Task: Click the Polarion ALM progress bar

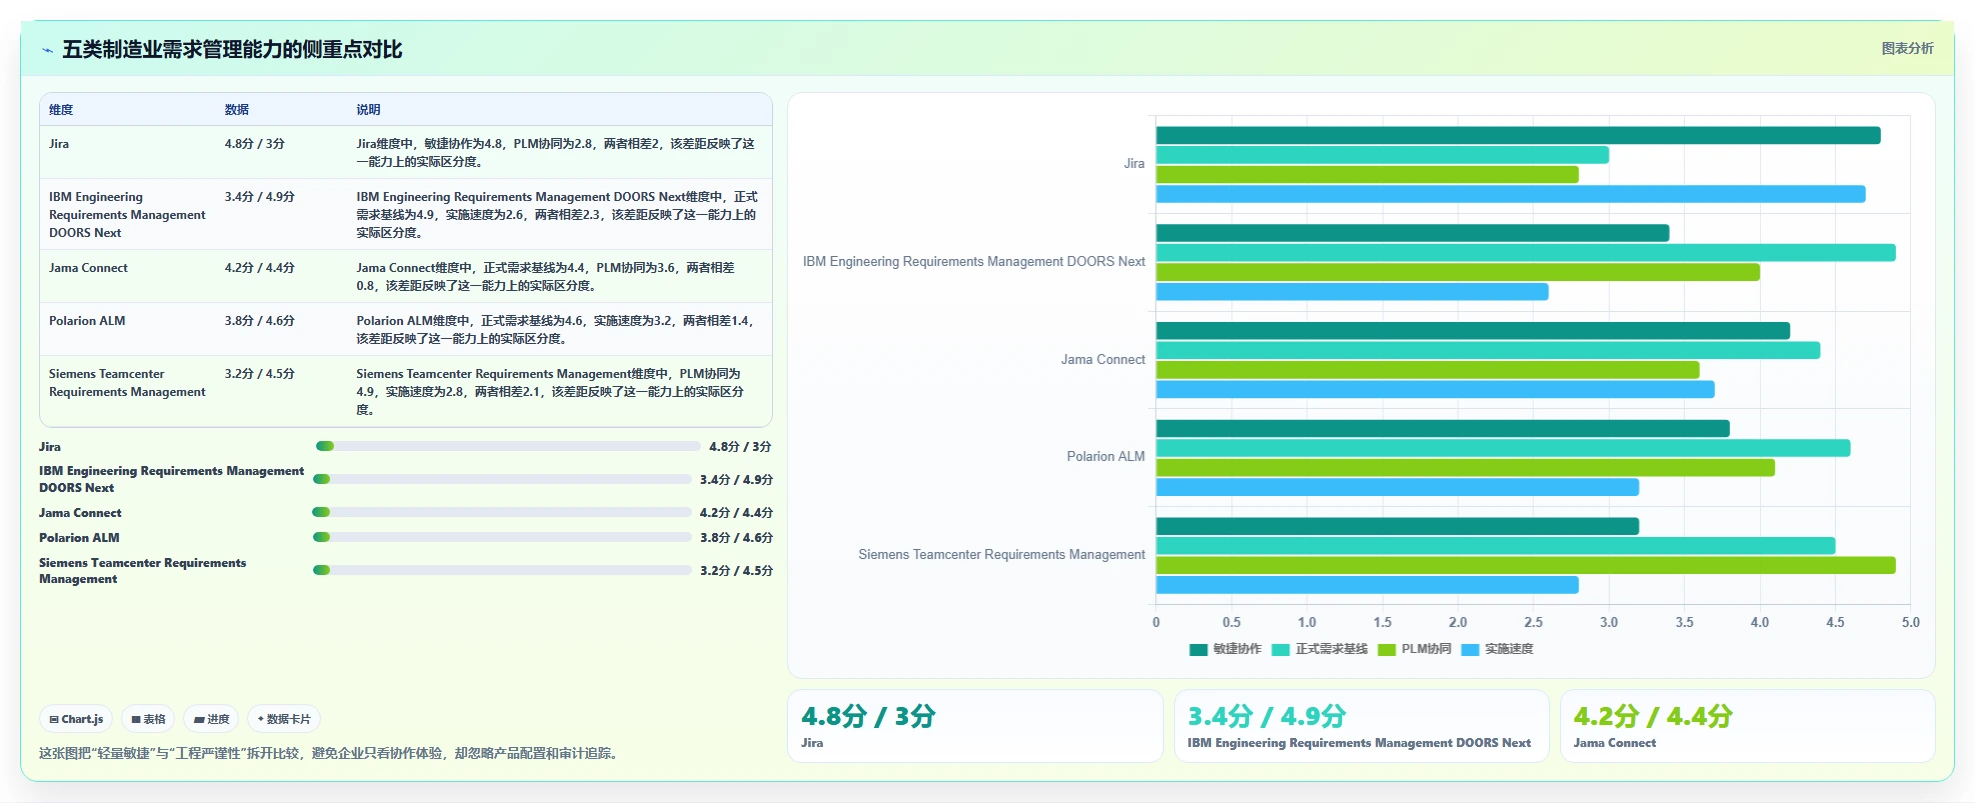Action: pos(503,537)
